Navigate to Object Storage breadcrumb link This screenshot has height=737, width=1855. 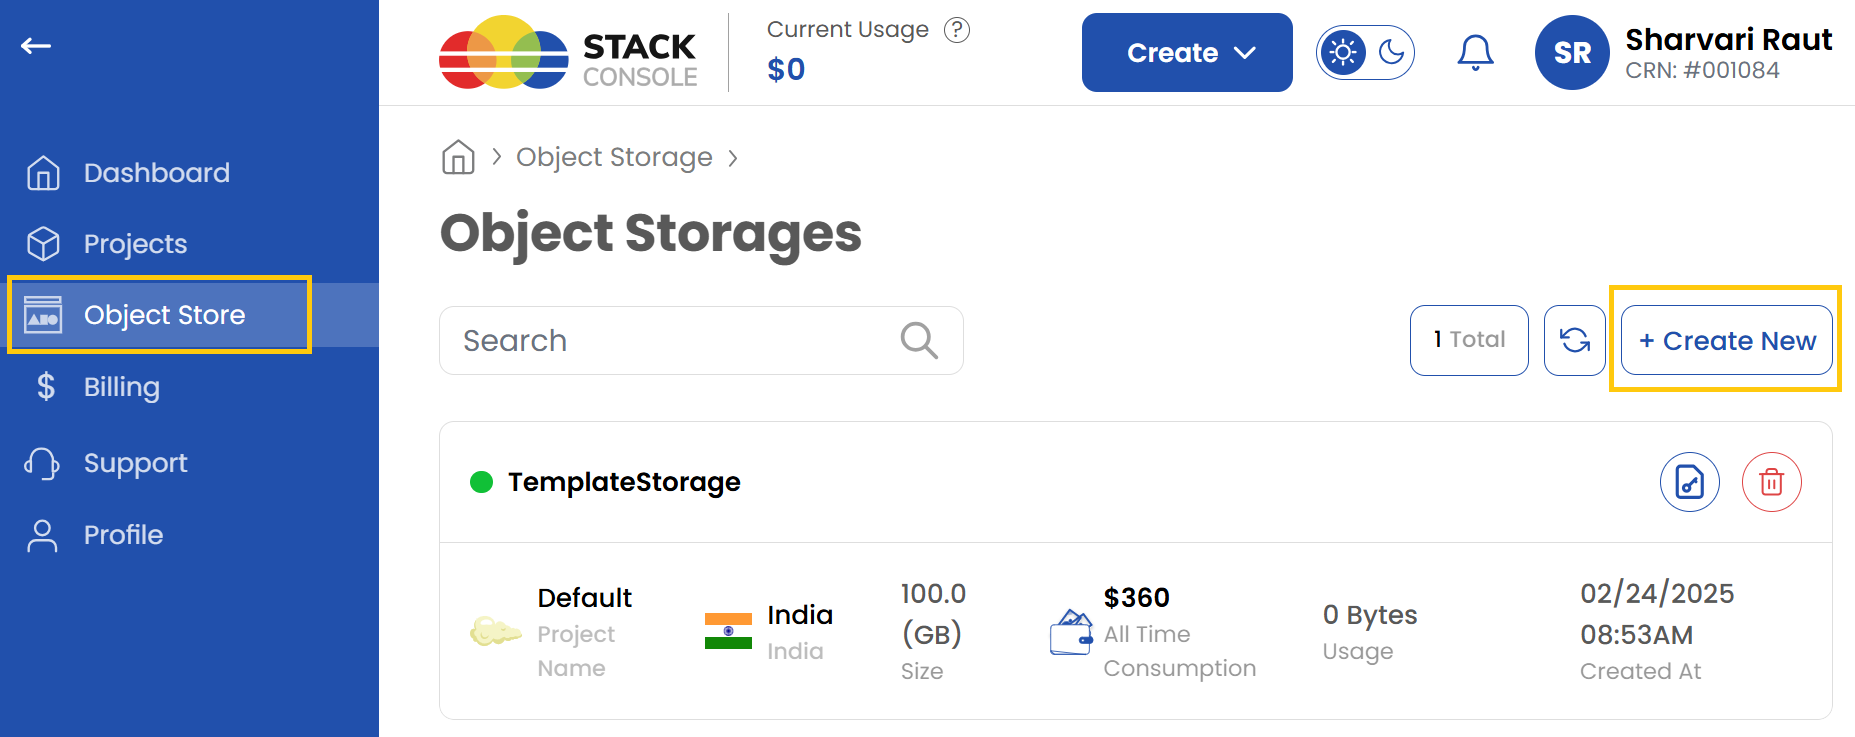pyautogui.click(x=614, y=157)
